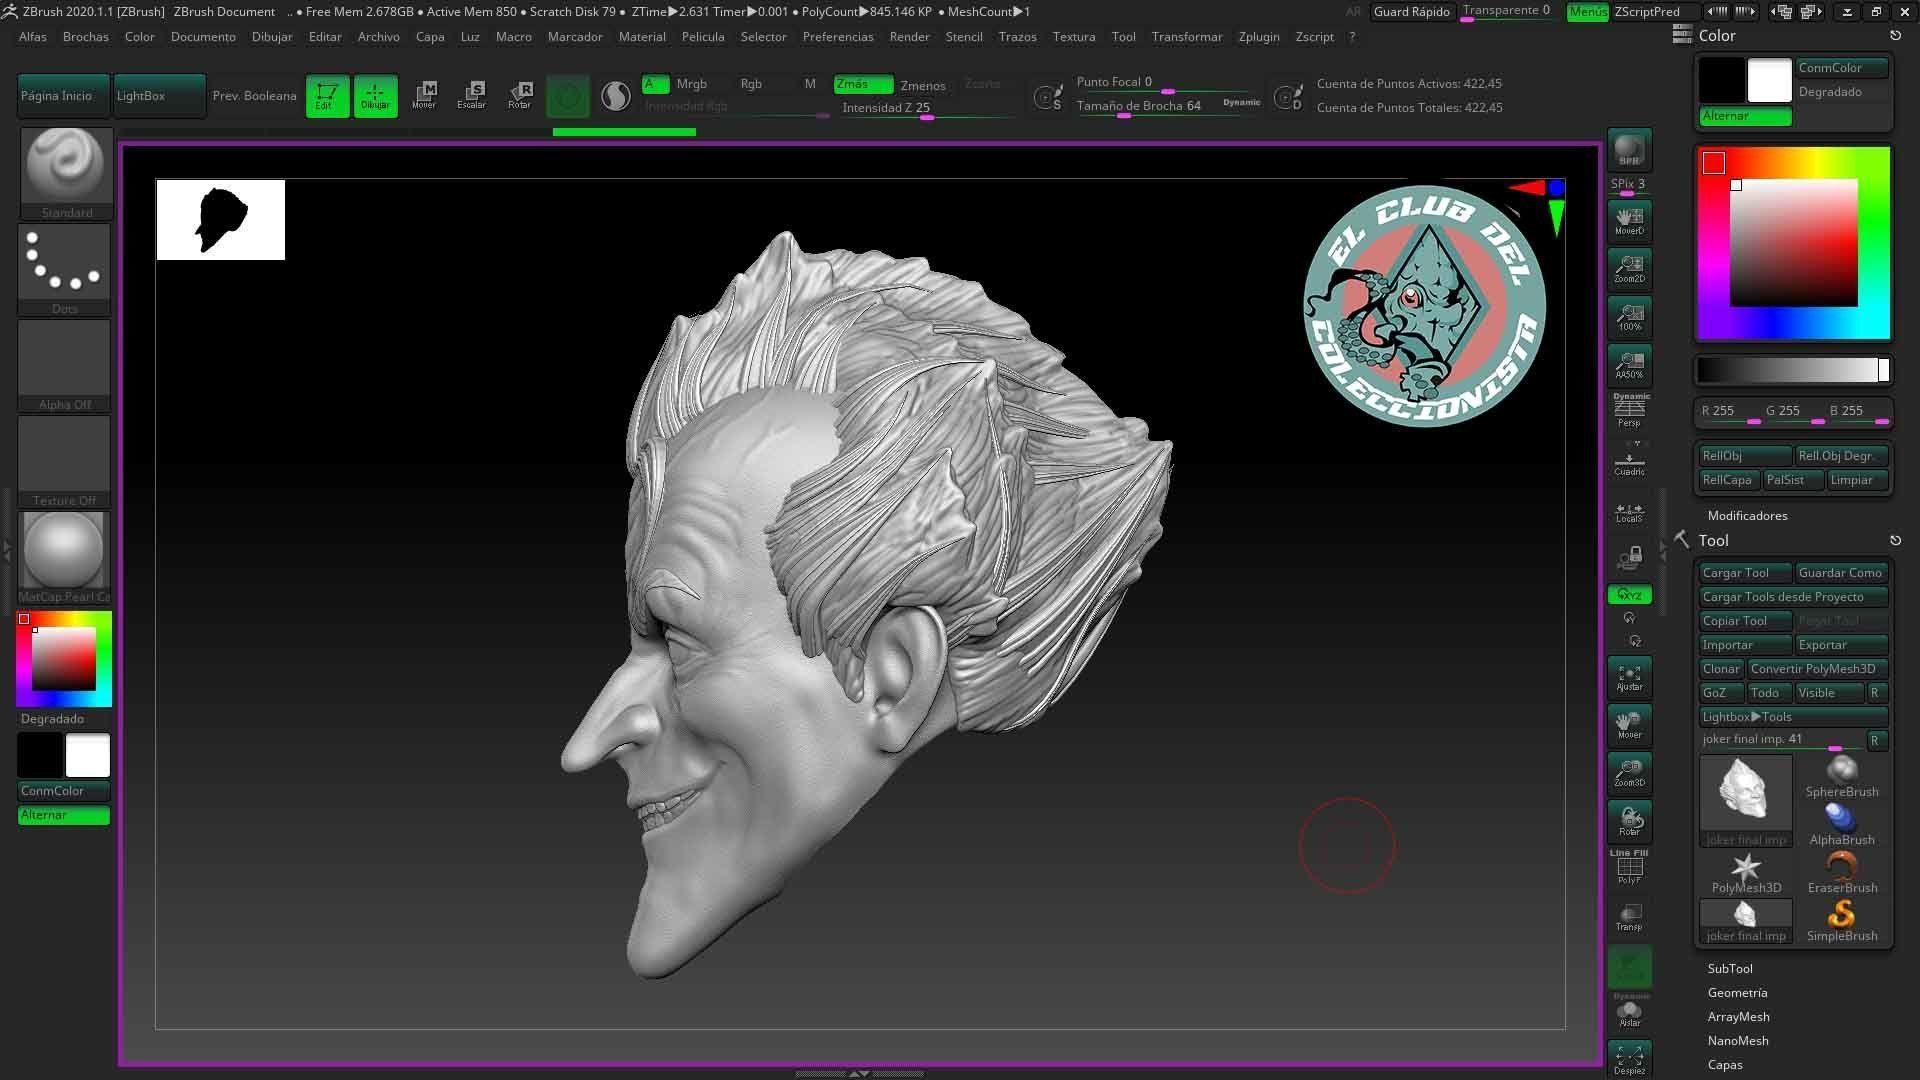Click the Cargar Tool button

(1745, 572)
